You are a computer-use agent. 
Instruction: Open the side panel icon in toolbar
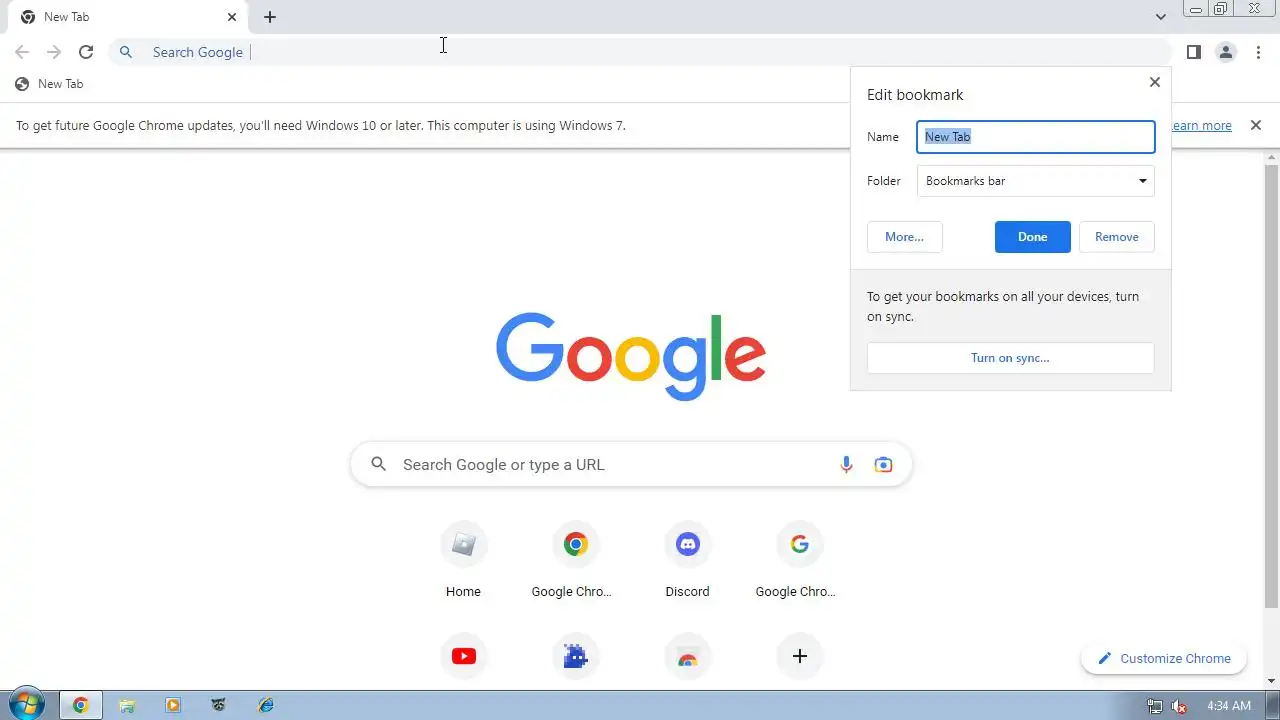tap(1193, 52)
